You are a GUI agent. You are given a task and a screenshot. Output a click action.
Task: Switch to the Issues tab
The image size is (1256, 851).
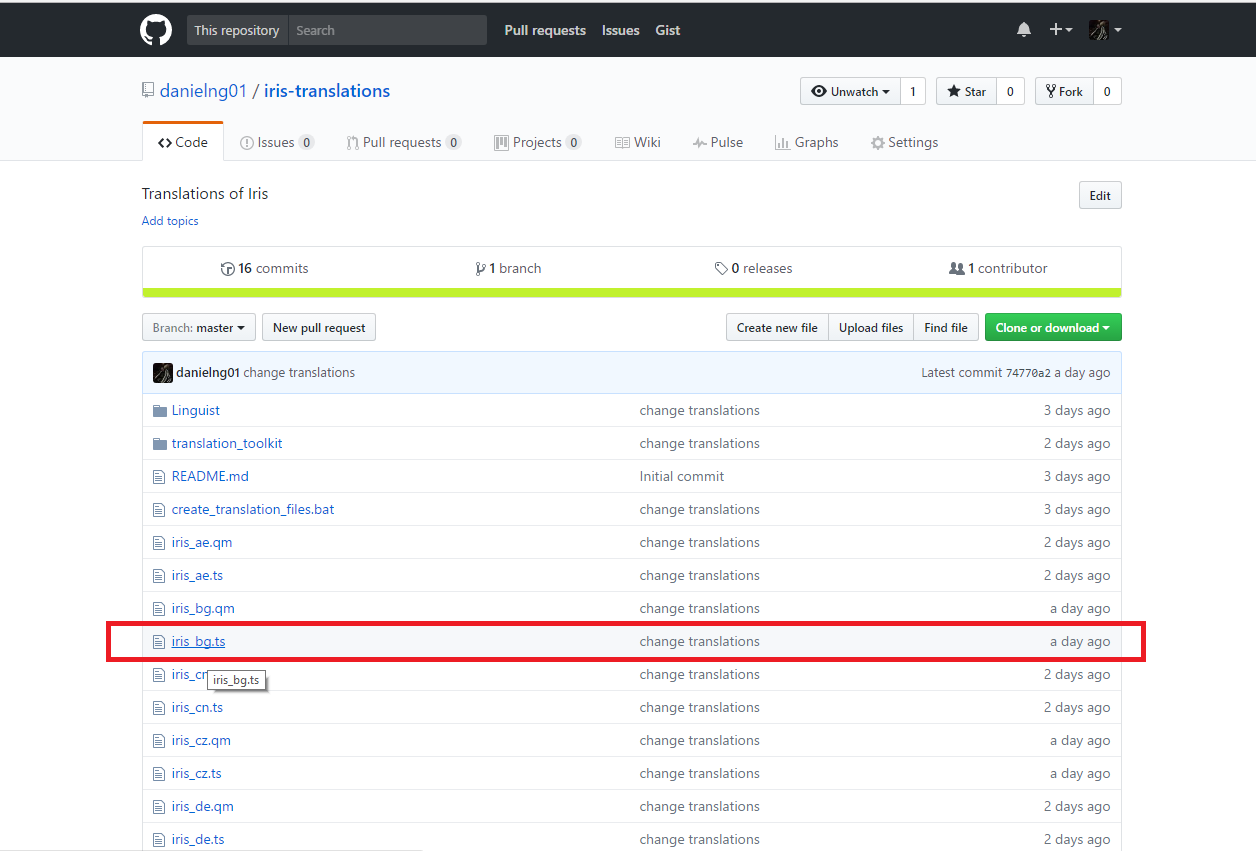click(277, 142)
